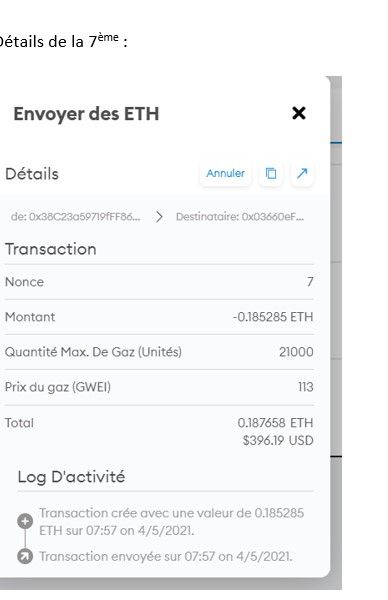Click the Transaction envoyée log entry
Image resolution: width=388 pixels, height=600 pixels.
click(166, 557)
